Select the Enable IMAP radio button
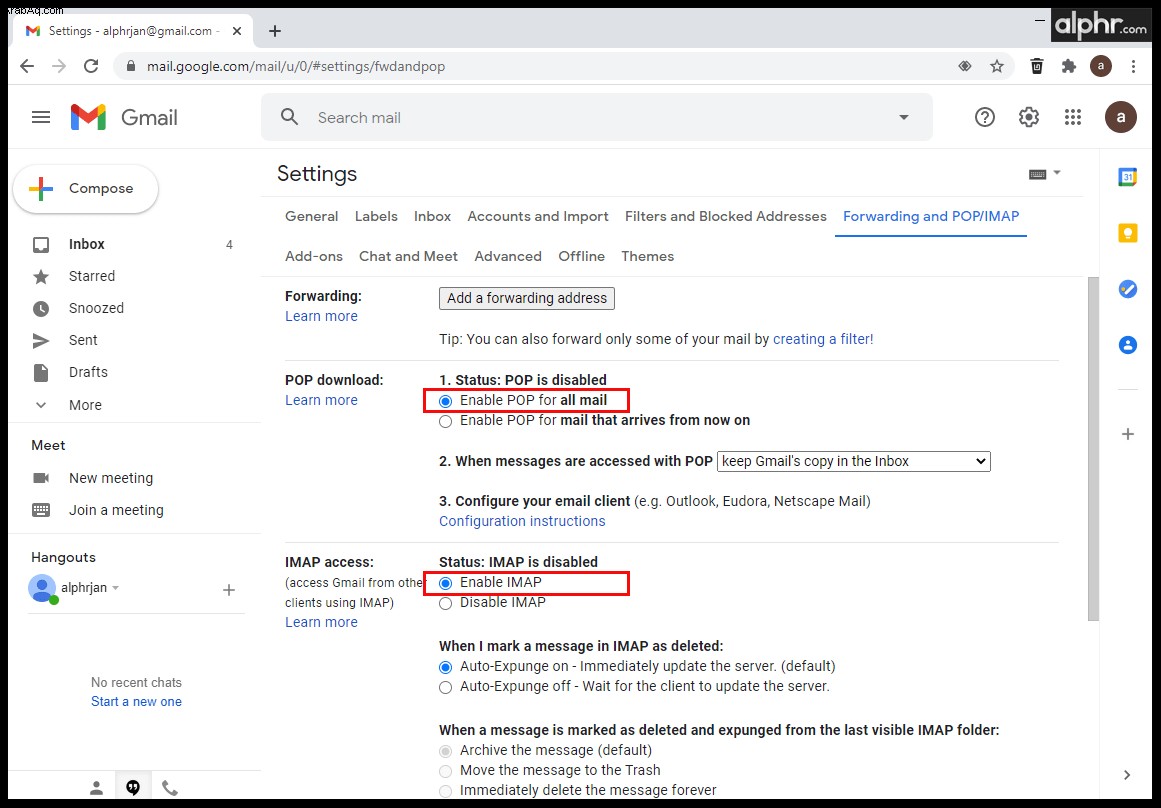The width and height of the screenshot is (1161, 808). click(x=445, y=584)
